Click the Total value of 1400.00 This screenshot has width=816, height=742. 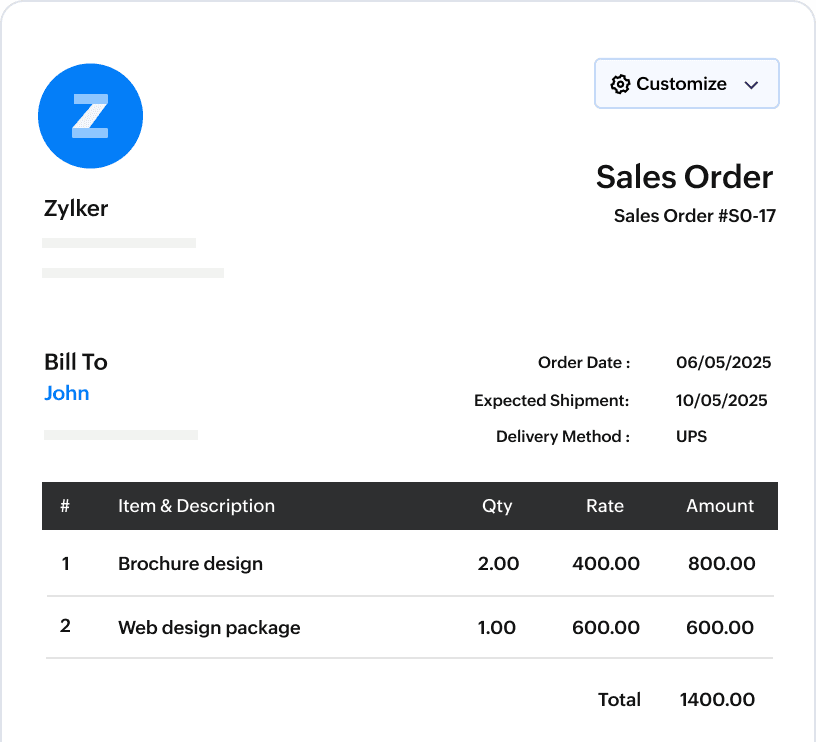click(x=717, y=700)
